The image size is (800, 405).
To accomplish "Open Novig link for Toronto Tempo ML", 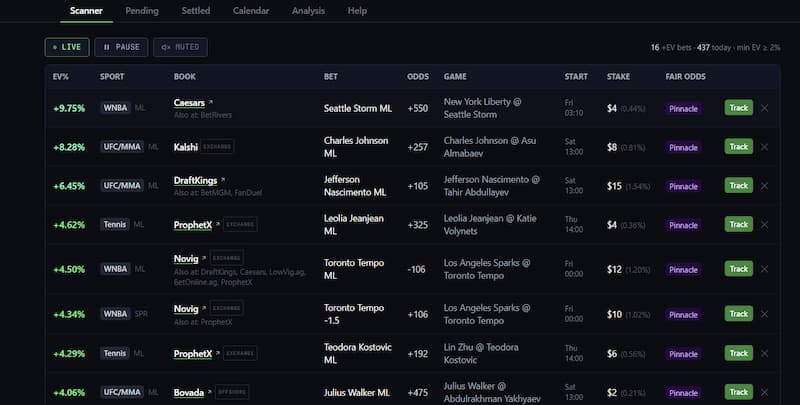I will (186, 259).
